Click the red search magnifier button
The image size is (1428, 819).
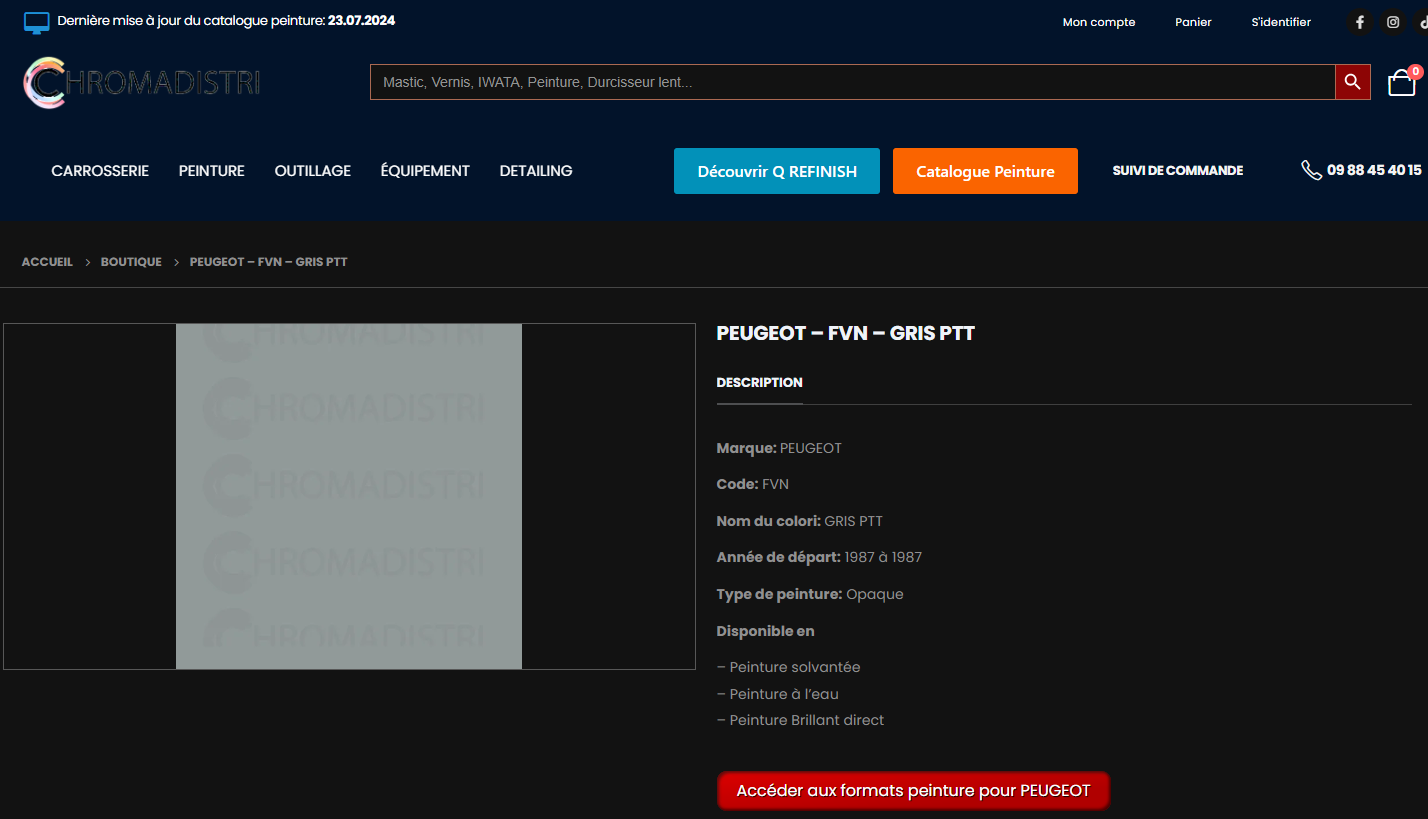[1352, 82]
